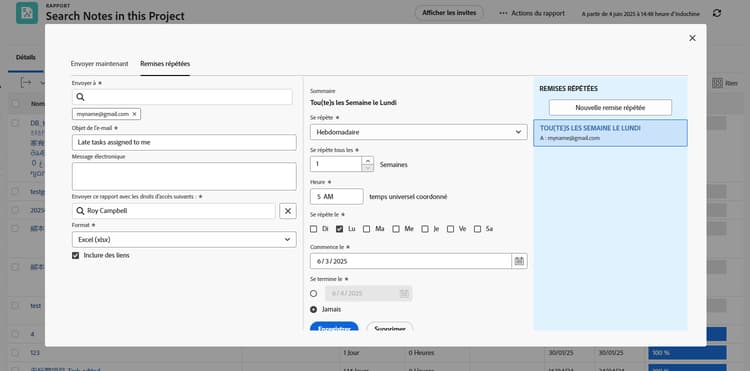Check the Sa day checkbox
The height and width of the screenshot is (371, 750).
477,229
